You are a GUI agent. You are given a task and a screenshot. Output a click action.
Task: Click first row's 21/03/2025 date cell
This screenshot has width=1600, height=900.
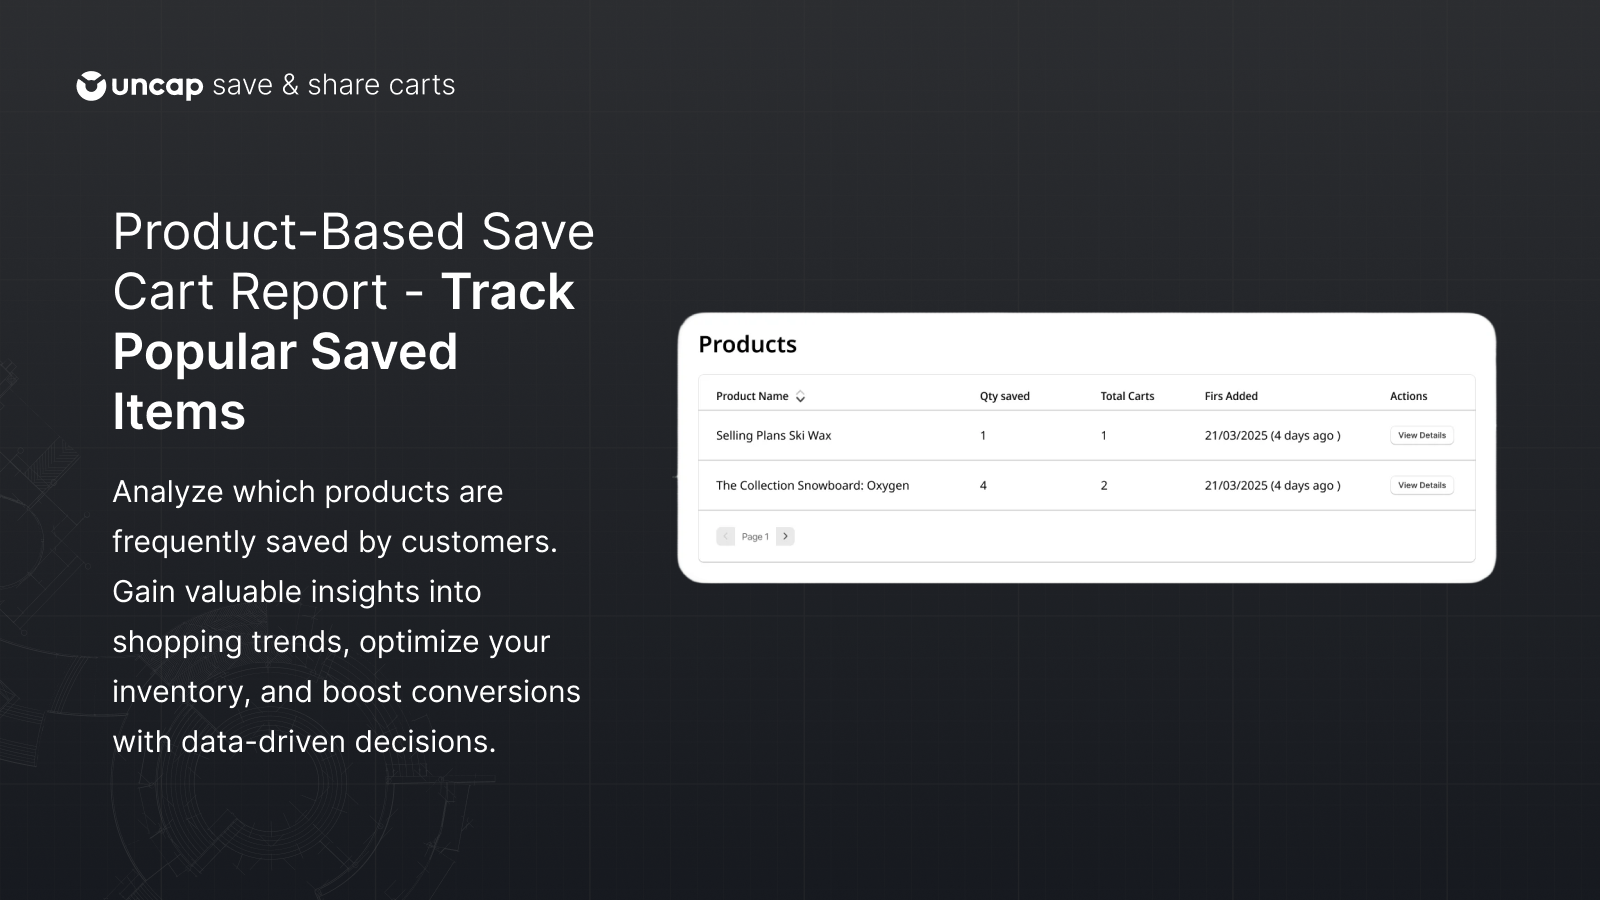1272,436
